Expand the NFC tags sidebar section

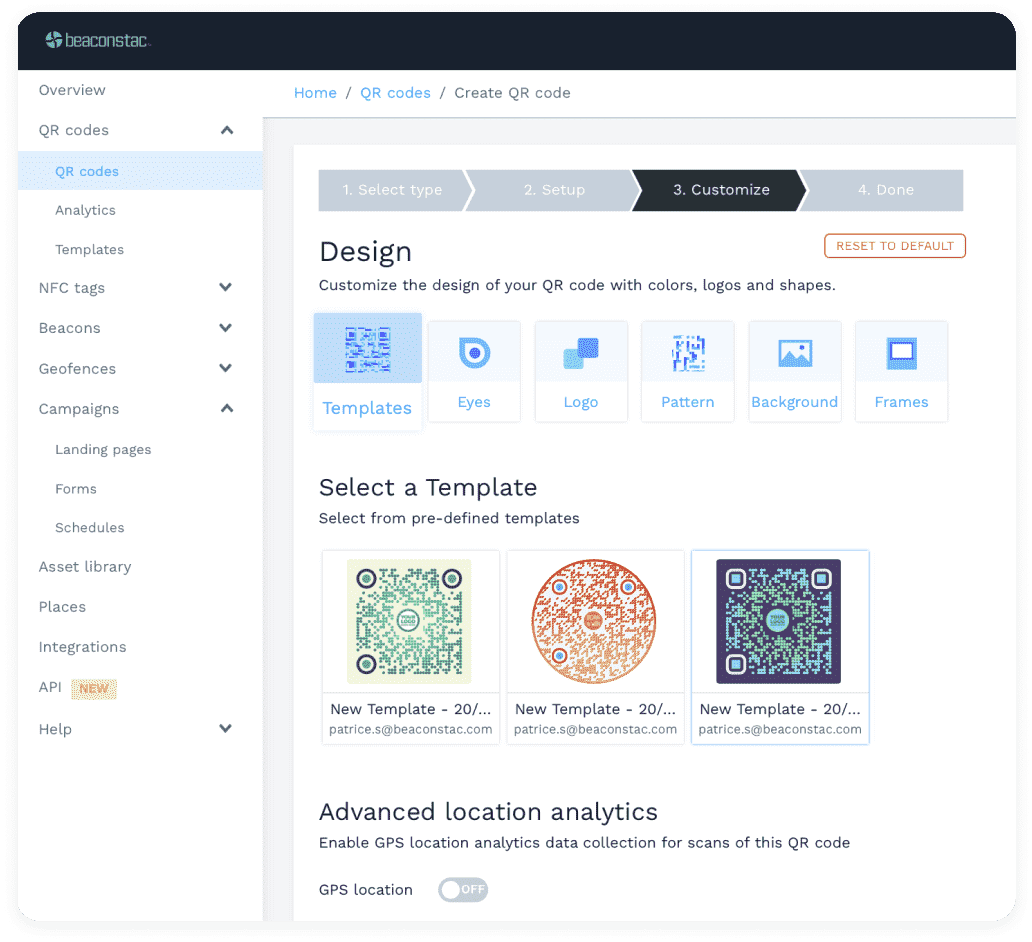[226, 287]
